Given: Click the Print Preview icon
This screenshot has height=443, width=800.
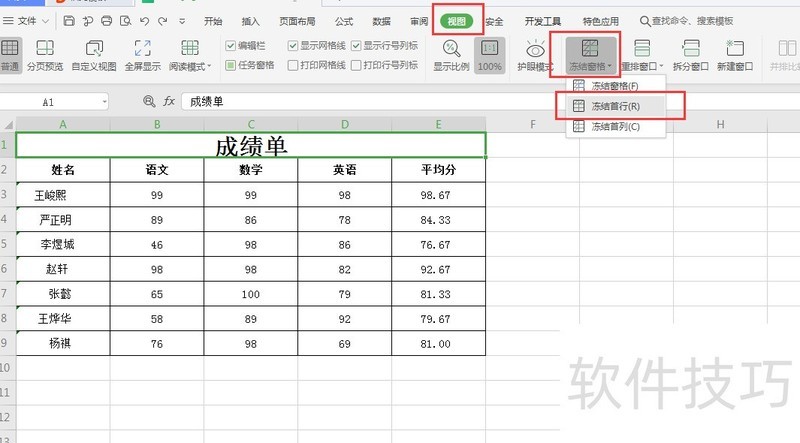Looking at the screenshot, I should (x=125, y=21).
